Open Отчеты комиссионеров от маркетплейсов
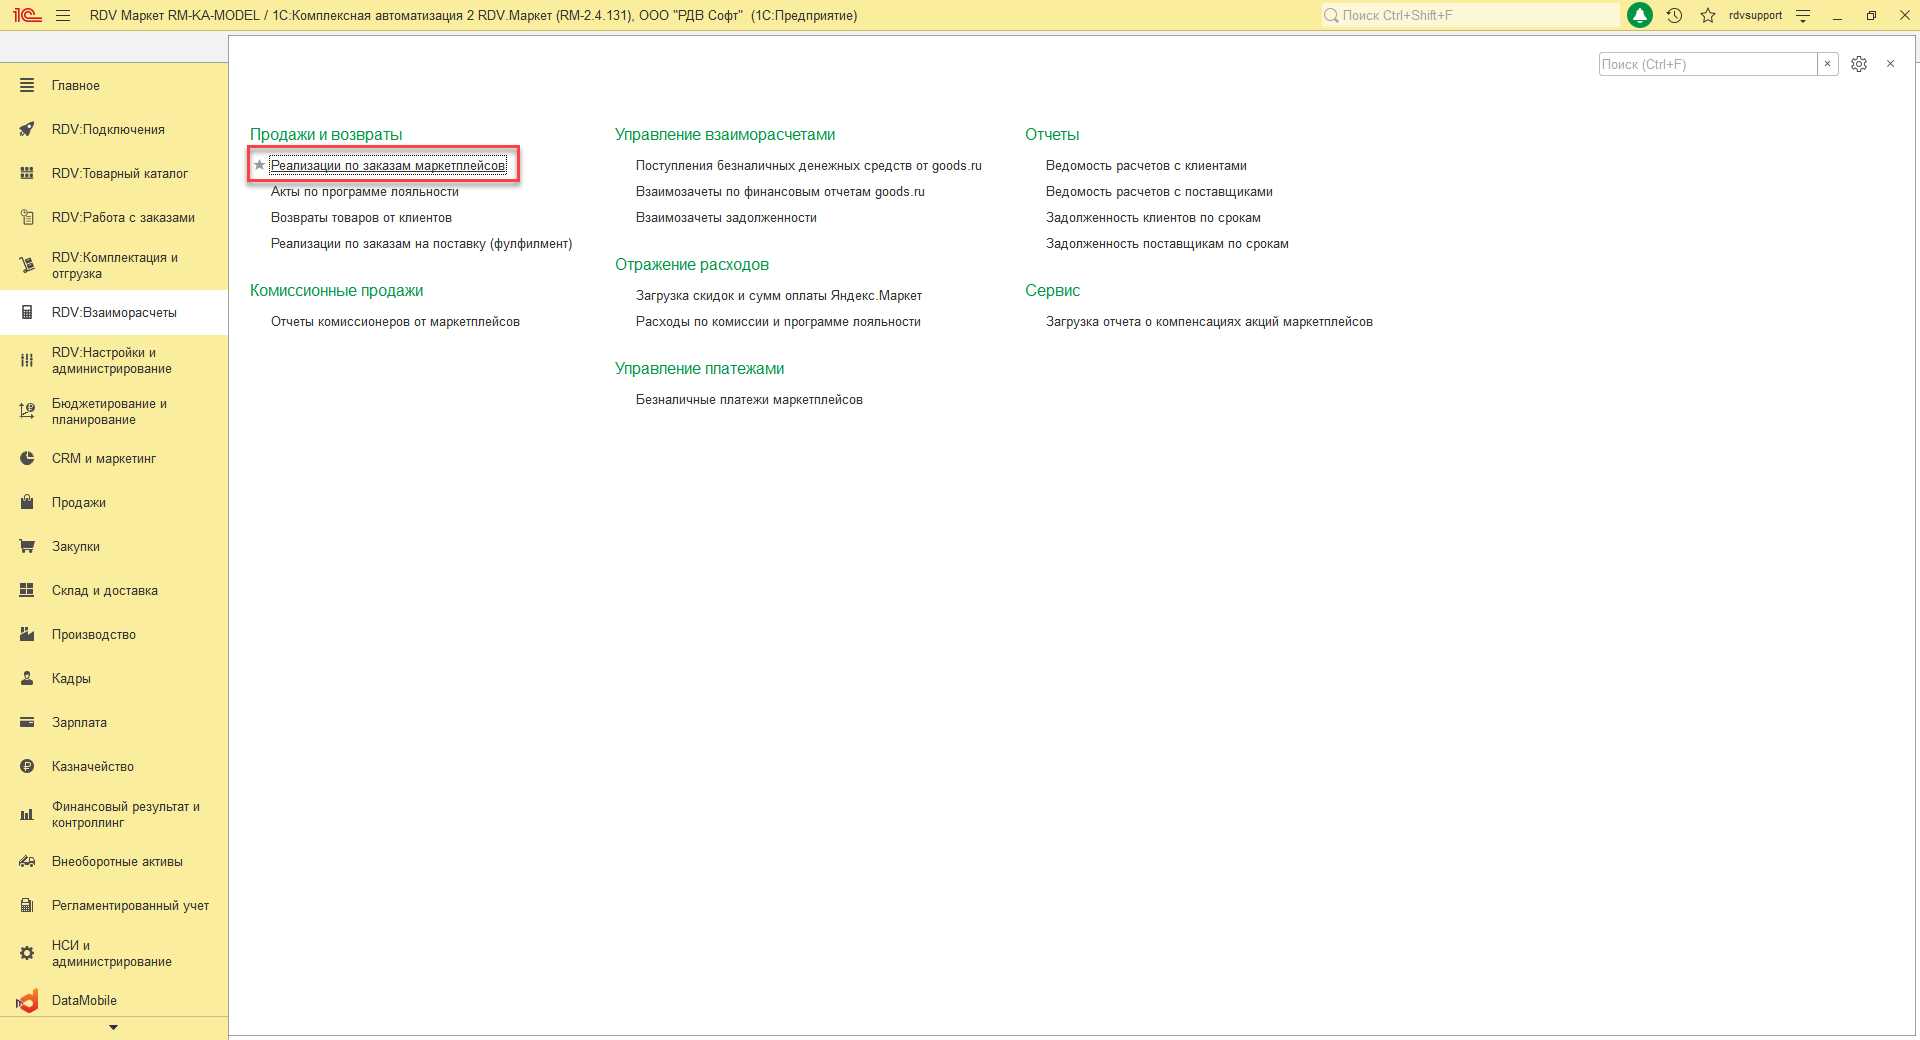 [395, 322]
